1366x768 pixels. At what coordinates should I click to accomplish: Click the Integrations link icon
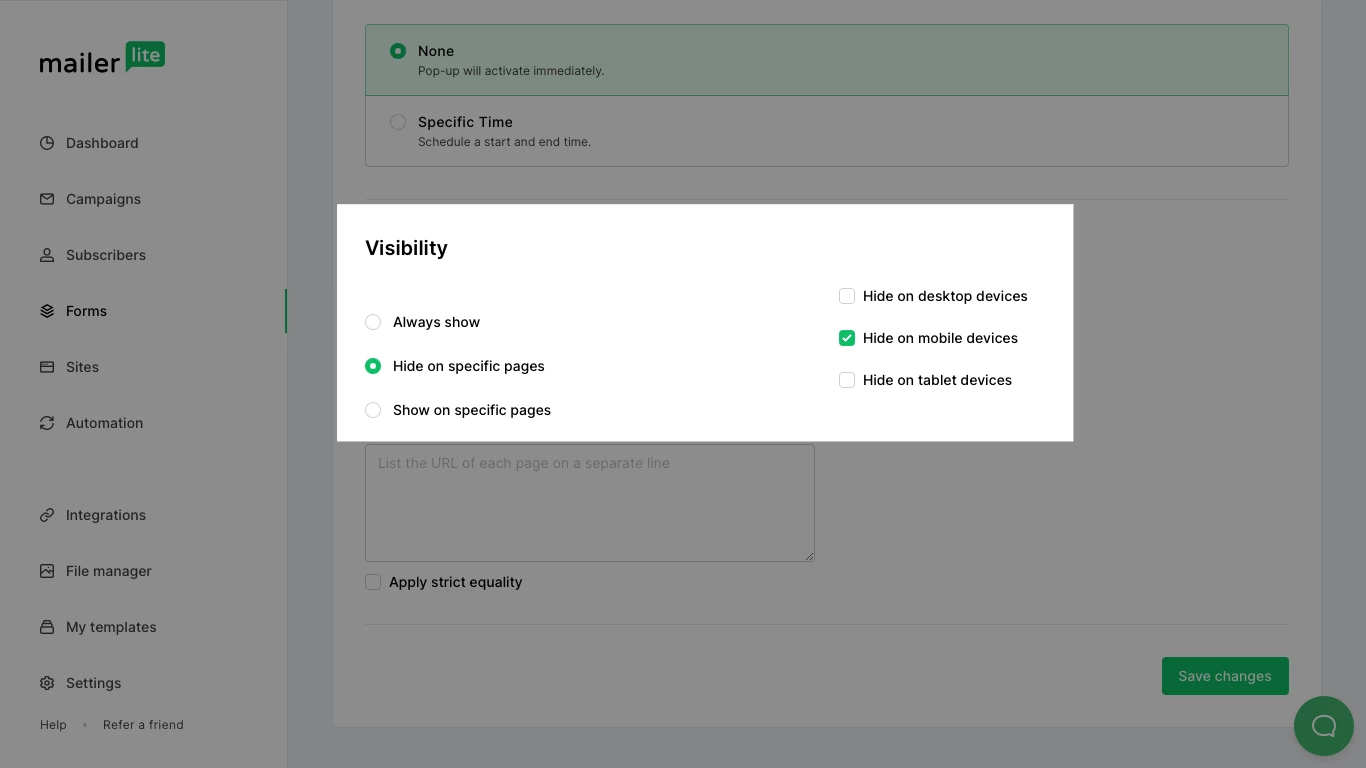(47, 515)
